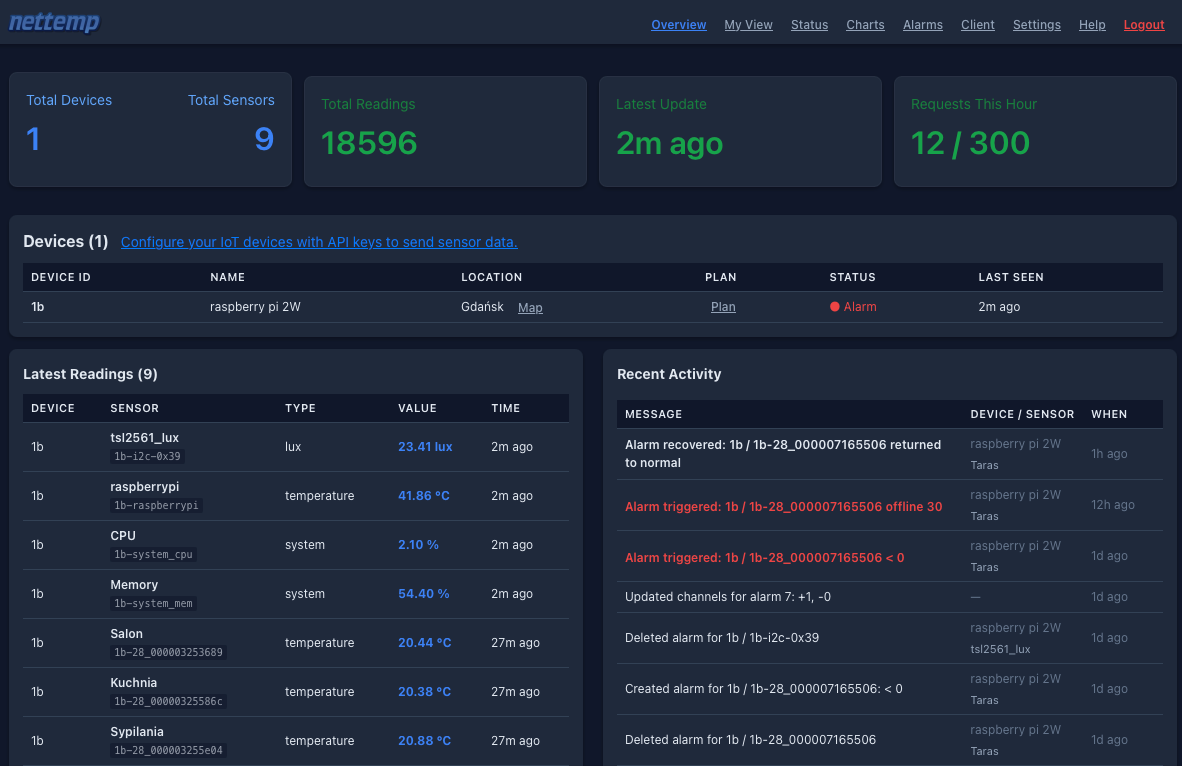Open the Client section

pos(977,24)
